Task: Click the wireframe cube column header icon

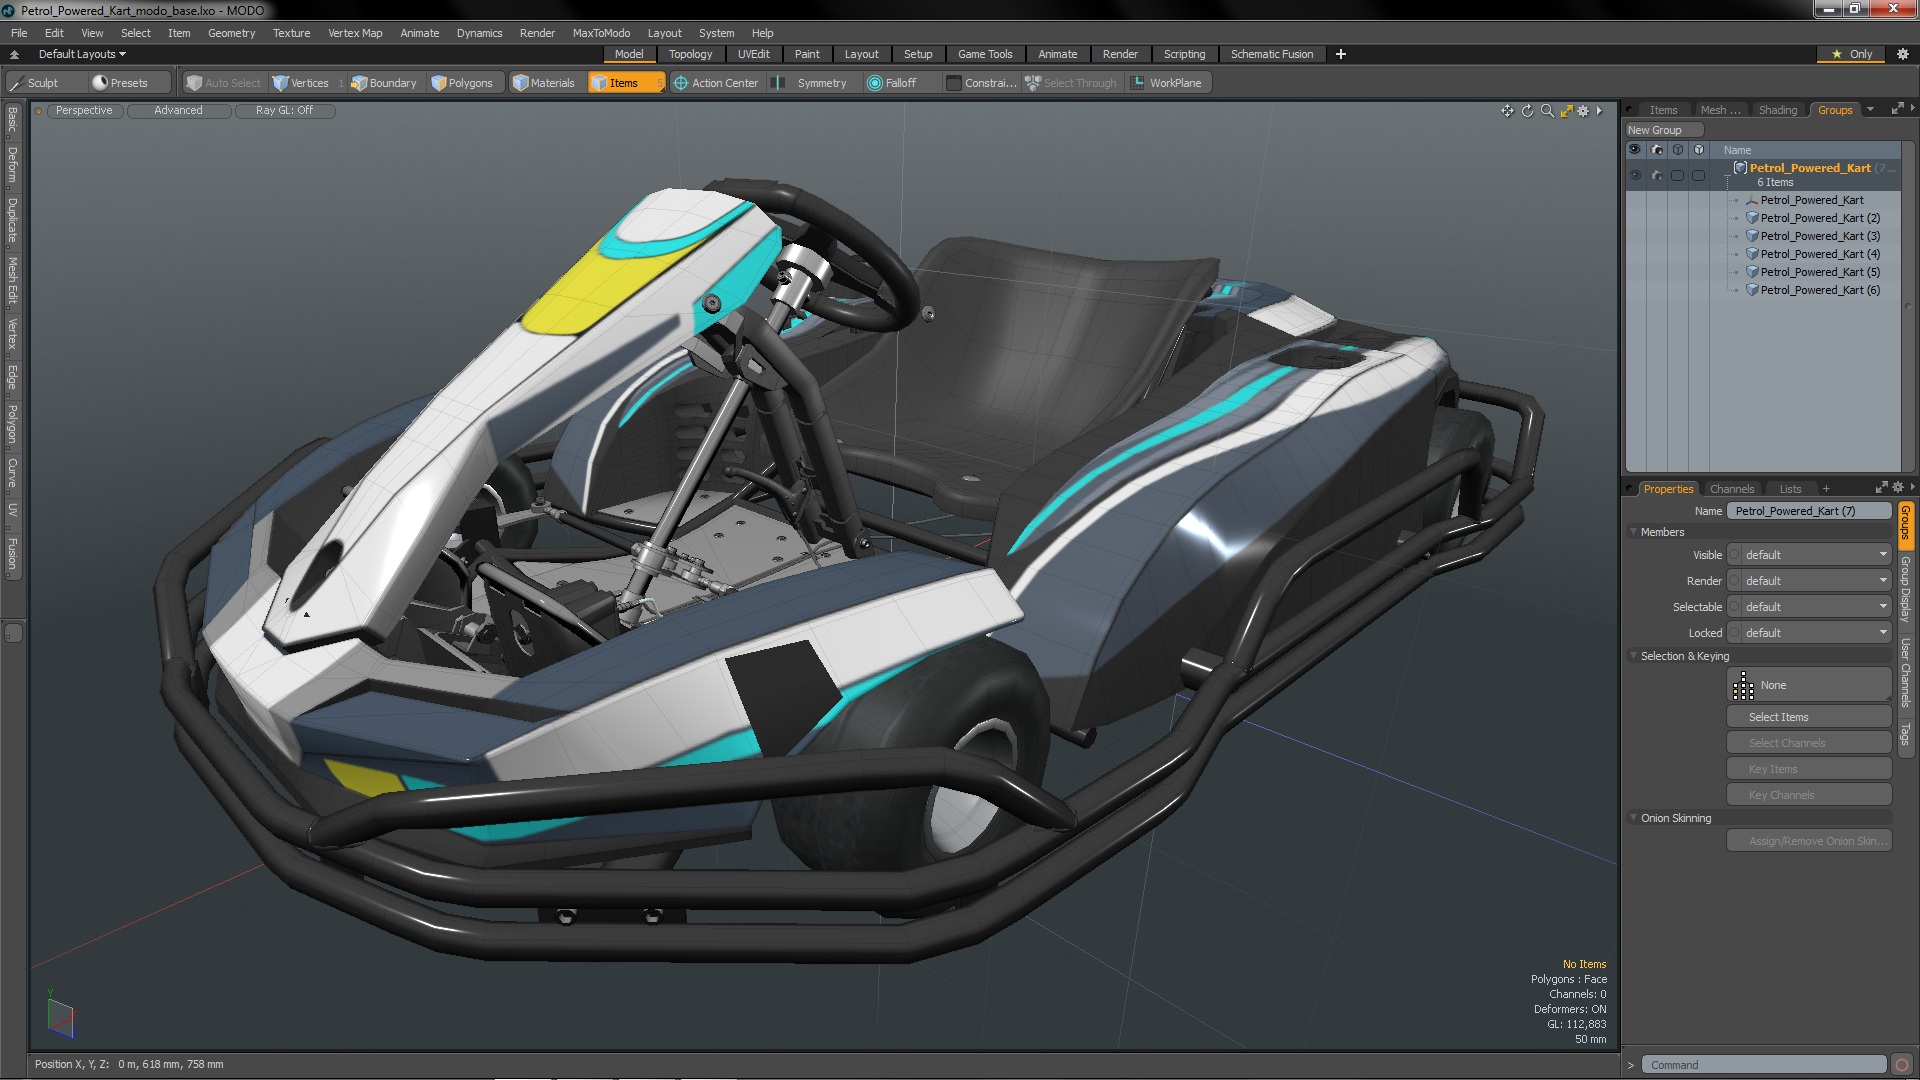Action: point(1678,150)
